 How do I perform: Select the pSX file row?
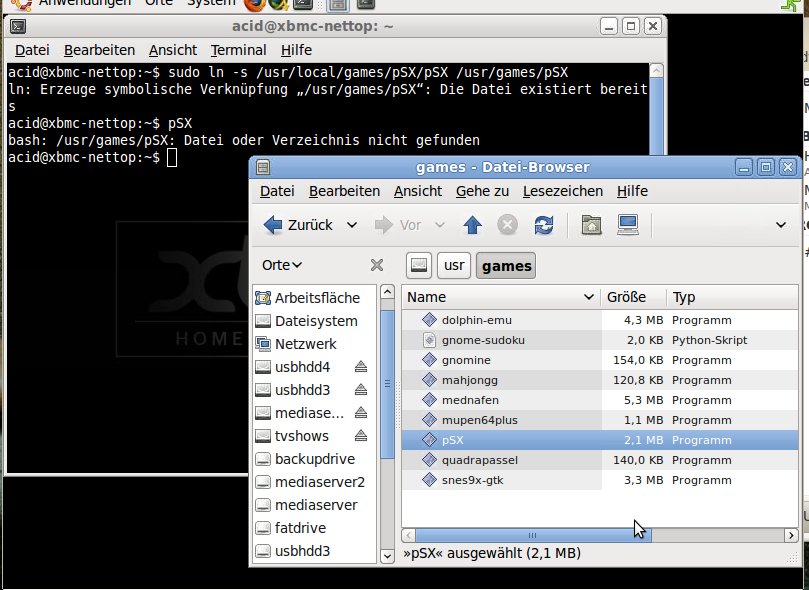click(x=600, y=440)
